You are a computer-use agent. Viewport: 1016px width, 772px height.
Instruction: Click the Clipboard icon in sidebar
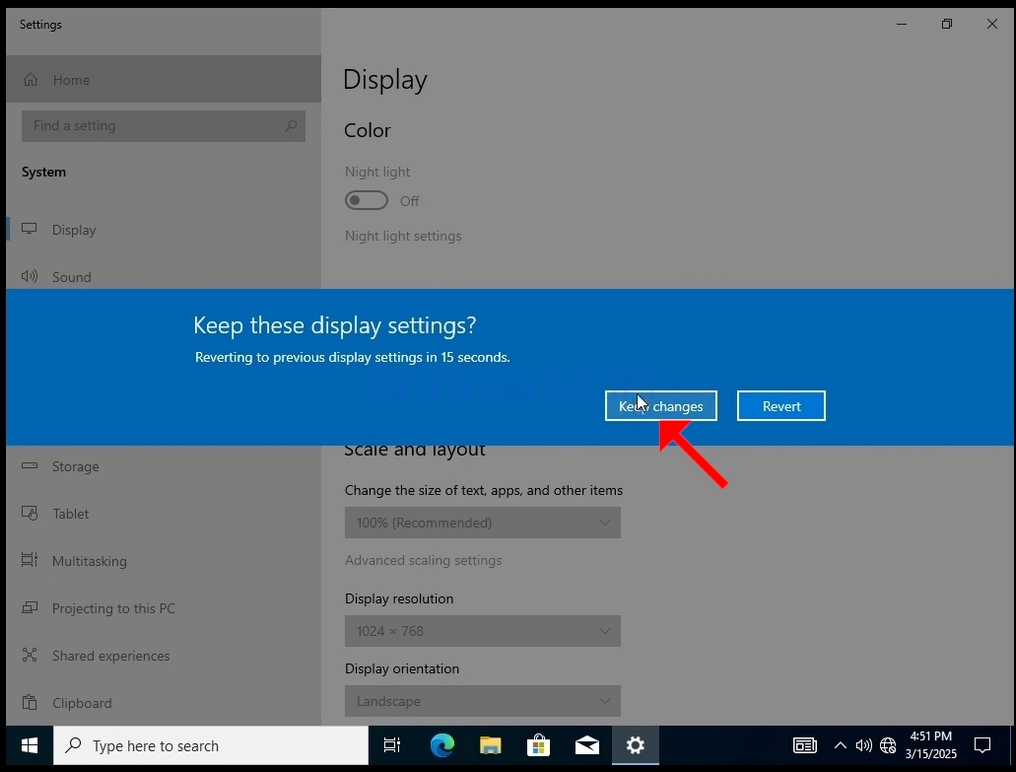click(29, 702)
